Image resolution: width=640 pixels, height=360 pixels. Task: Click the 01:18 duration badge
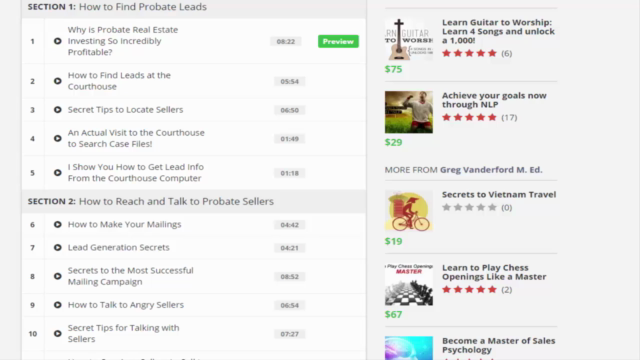click(289, 173)
